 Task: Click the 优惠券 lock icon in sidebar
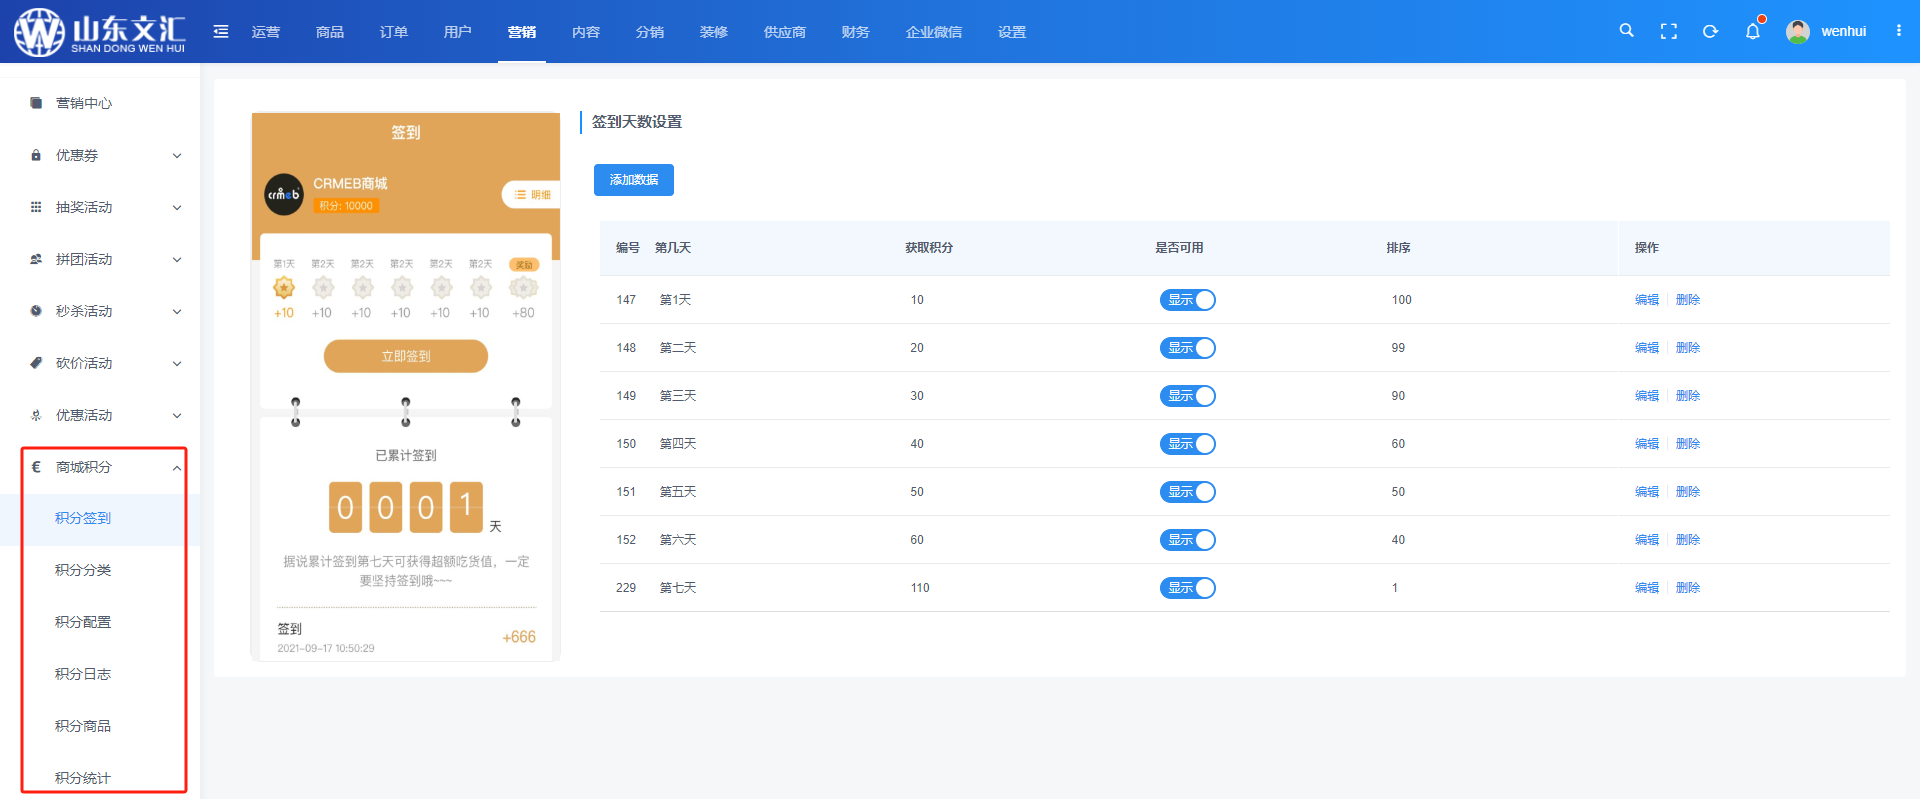coord(36,155)
